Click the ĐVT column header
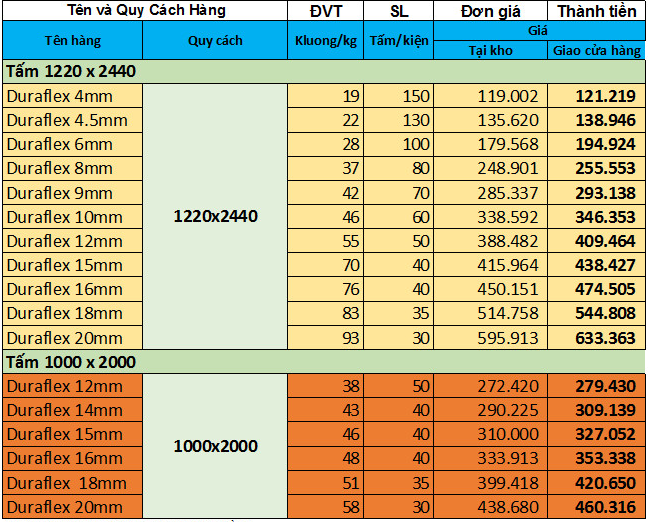 pos(326,10)
